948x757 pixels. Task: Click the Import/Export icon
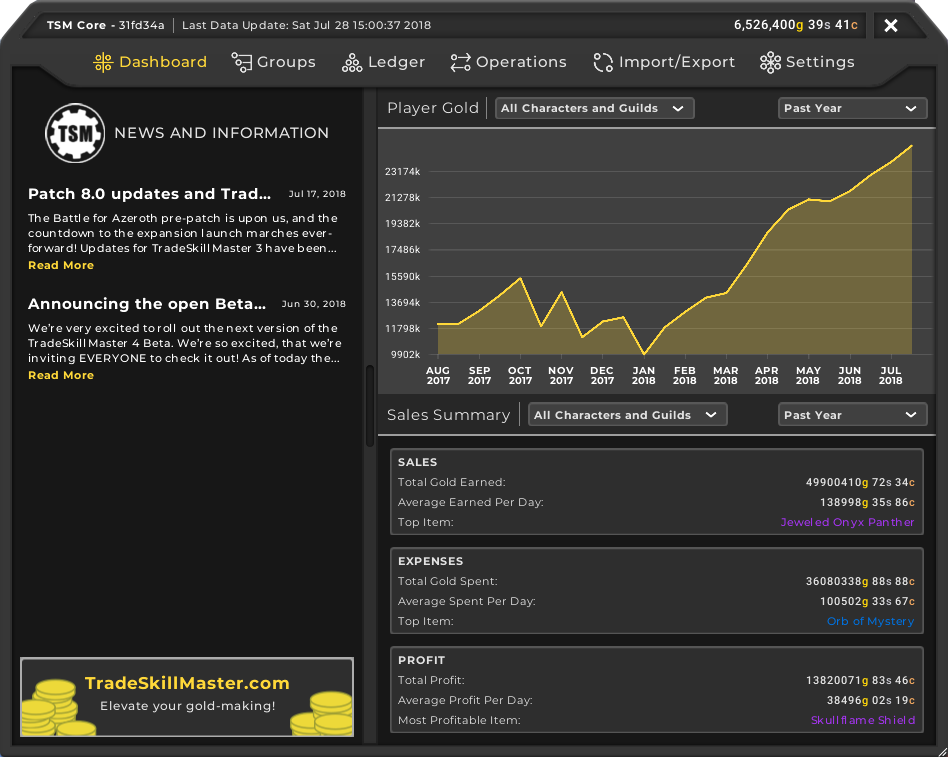click(603, 63)
